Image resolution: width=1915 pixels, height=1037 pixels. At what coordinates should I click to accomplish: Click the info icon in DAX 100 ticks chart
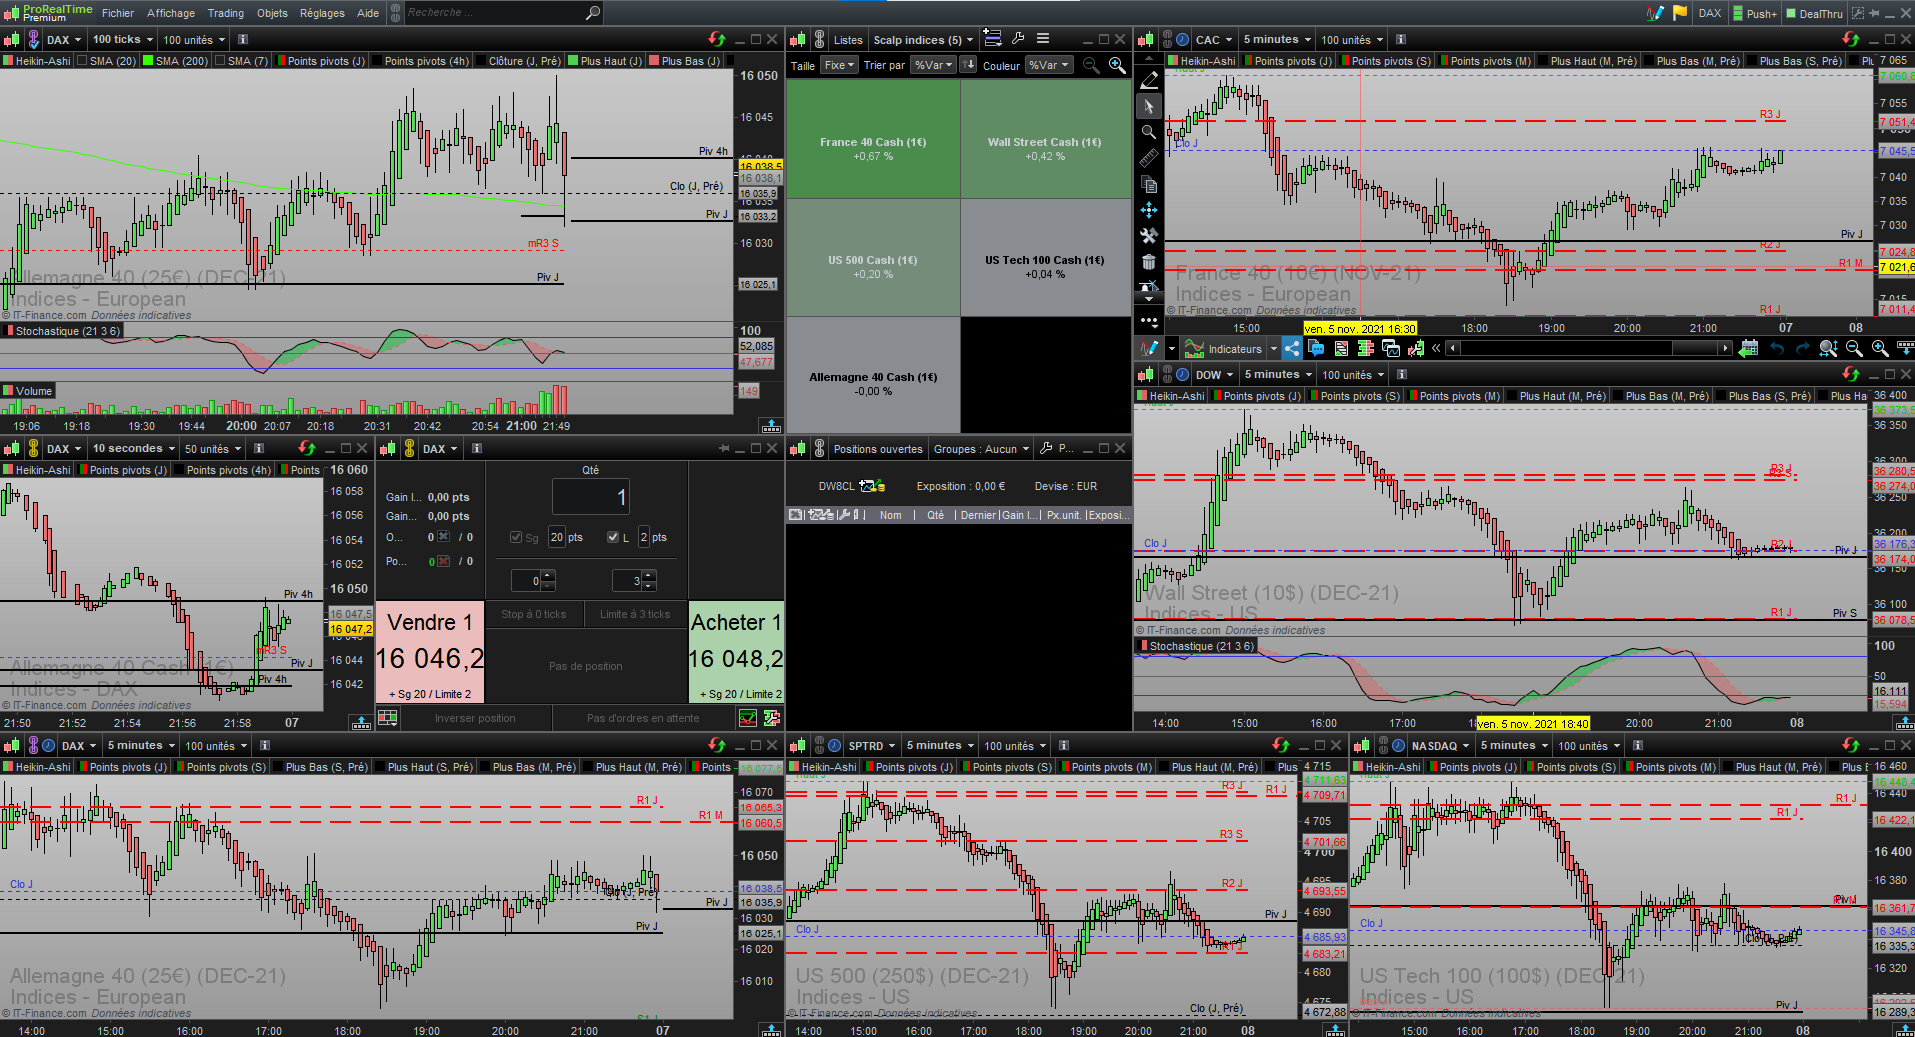point(243,40)
